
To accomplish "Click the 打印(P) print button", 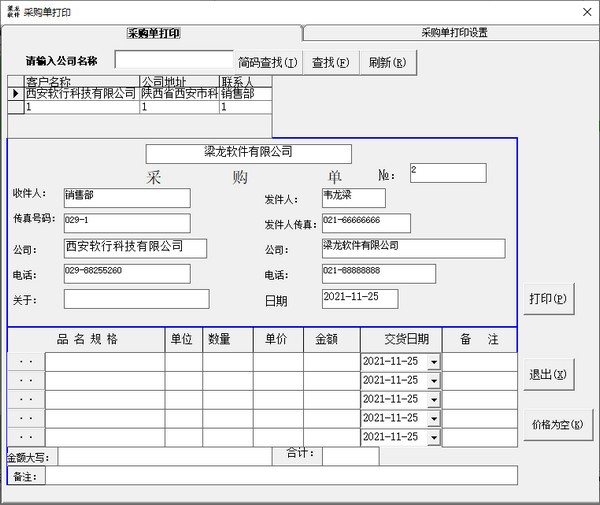I will coord(548,298).
